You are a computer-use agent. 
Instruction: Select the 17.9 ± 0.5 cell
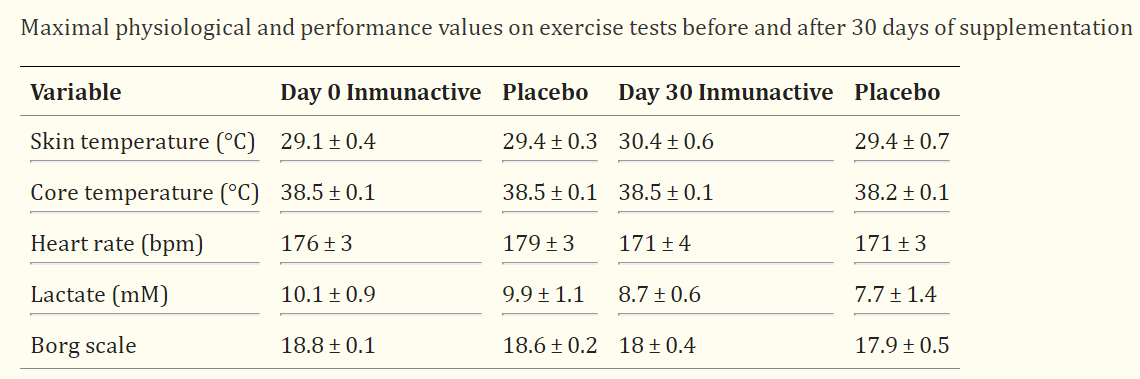(902, 345)
